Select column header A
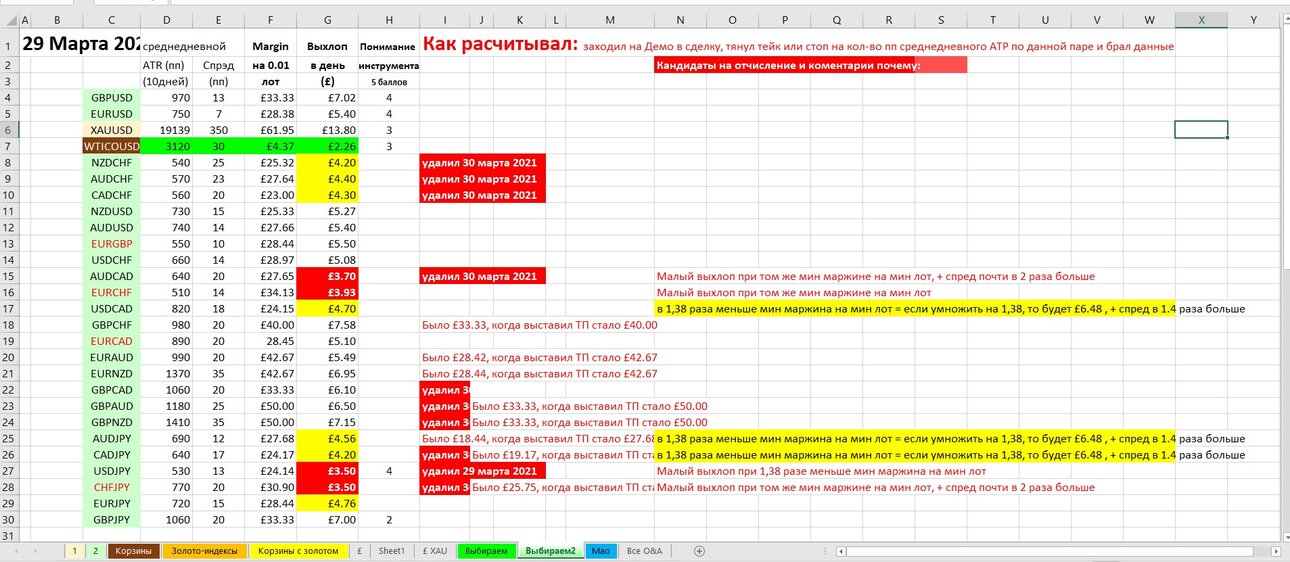This screenshot has height=562, width=1290. [x=24, y=19]
